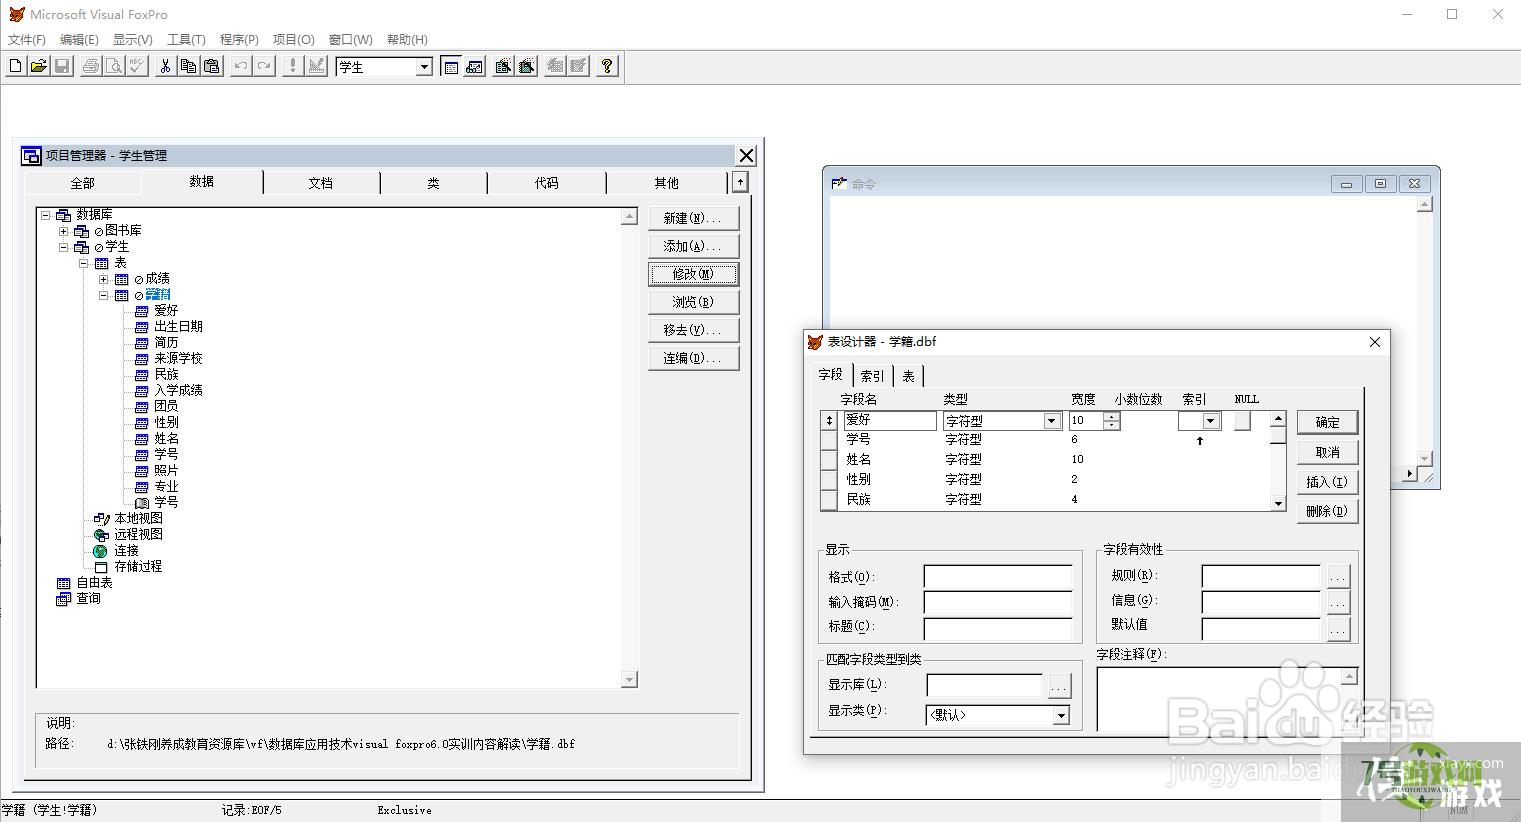Open the Data Session window icon
Image resolution: width=1521 pixels, height=822 pixels.
tap(474, 66)
